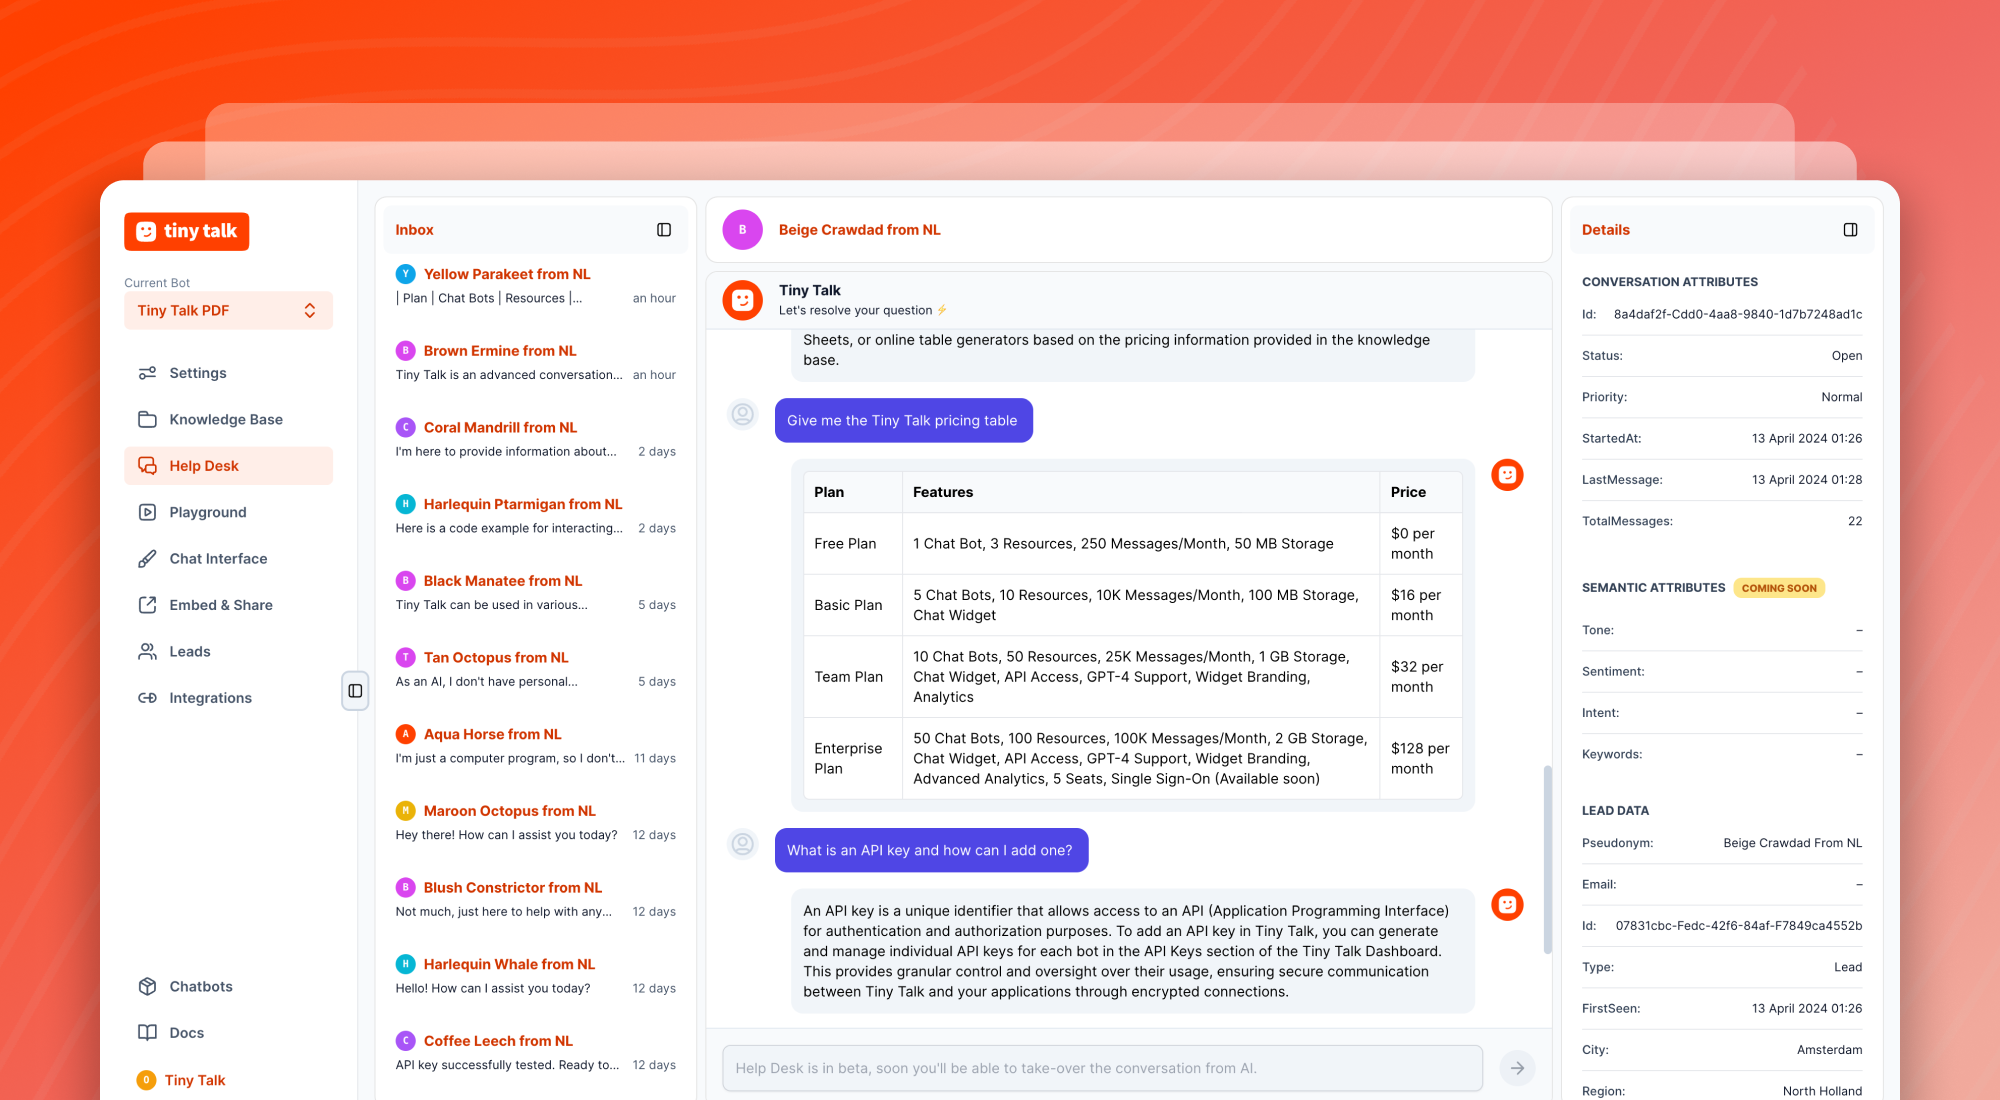Click the Chat Interface brush icon

tap(147, 559)
